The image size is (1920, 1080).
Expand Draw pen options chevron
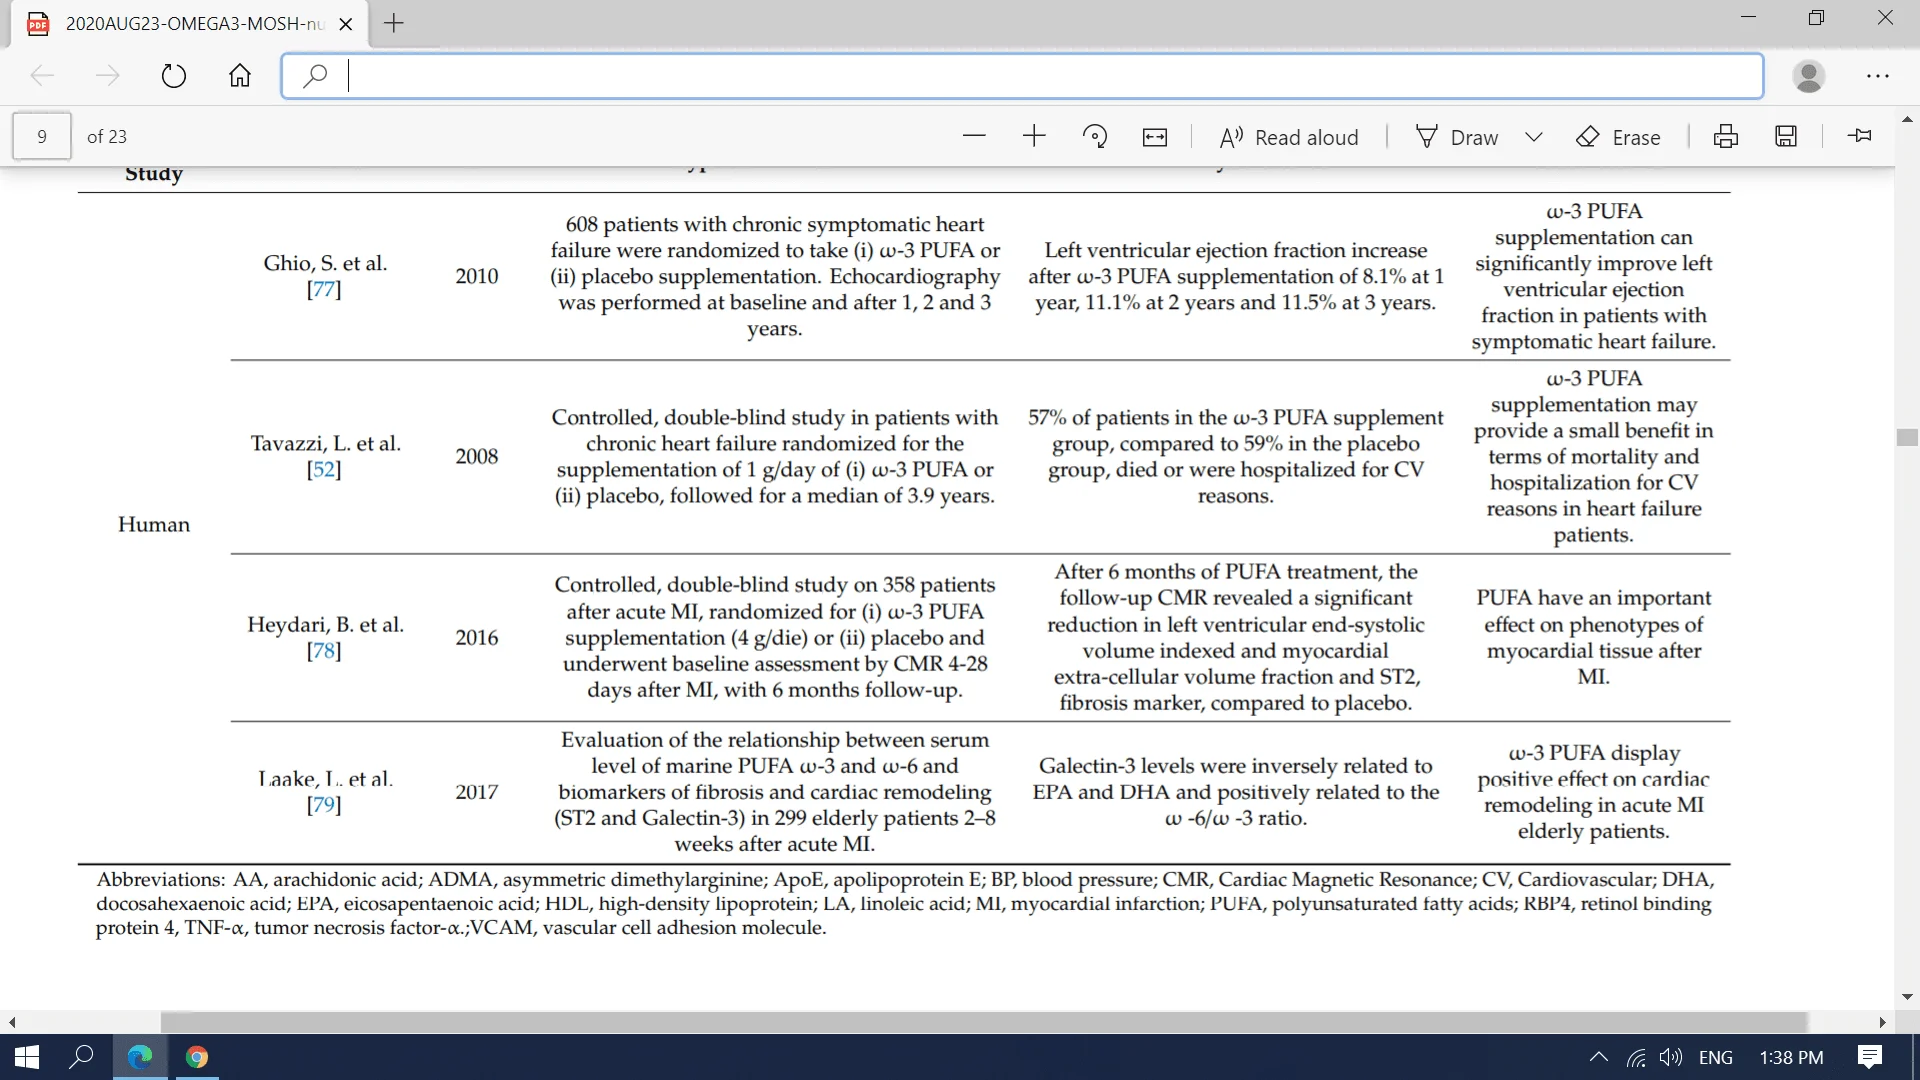[x=1534, y=137]
